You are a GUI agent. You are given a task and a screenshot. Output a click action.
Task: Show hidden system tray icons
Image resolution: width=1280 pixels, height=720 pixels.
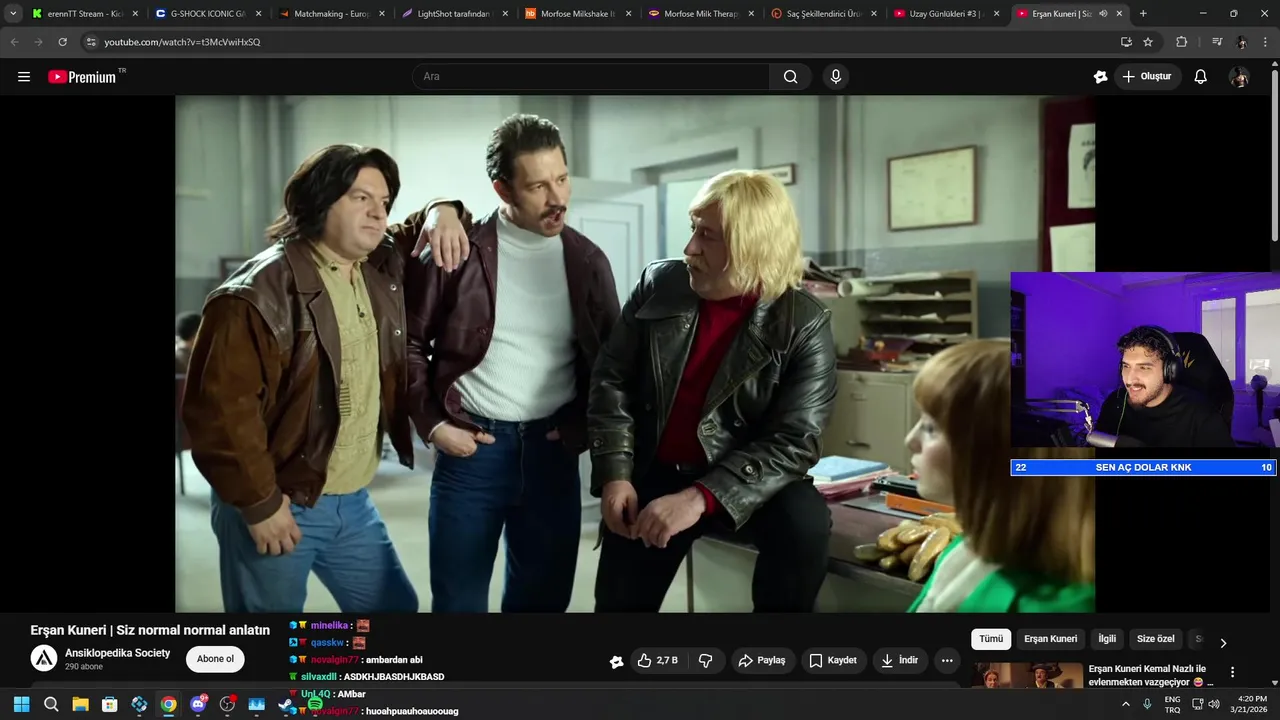click(x=1126, y=704)
